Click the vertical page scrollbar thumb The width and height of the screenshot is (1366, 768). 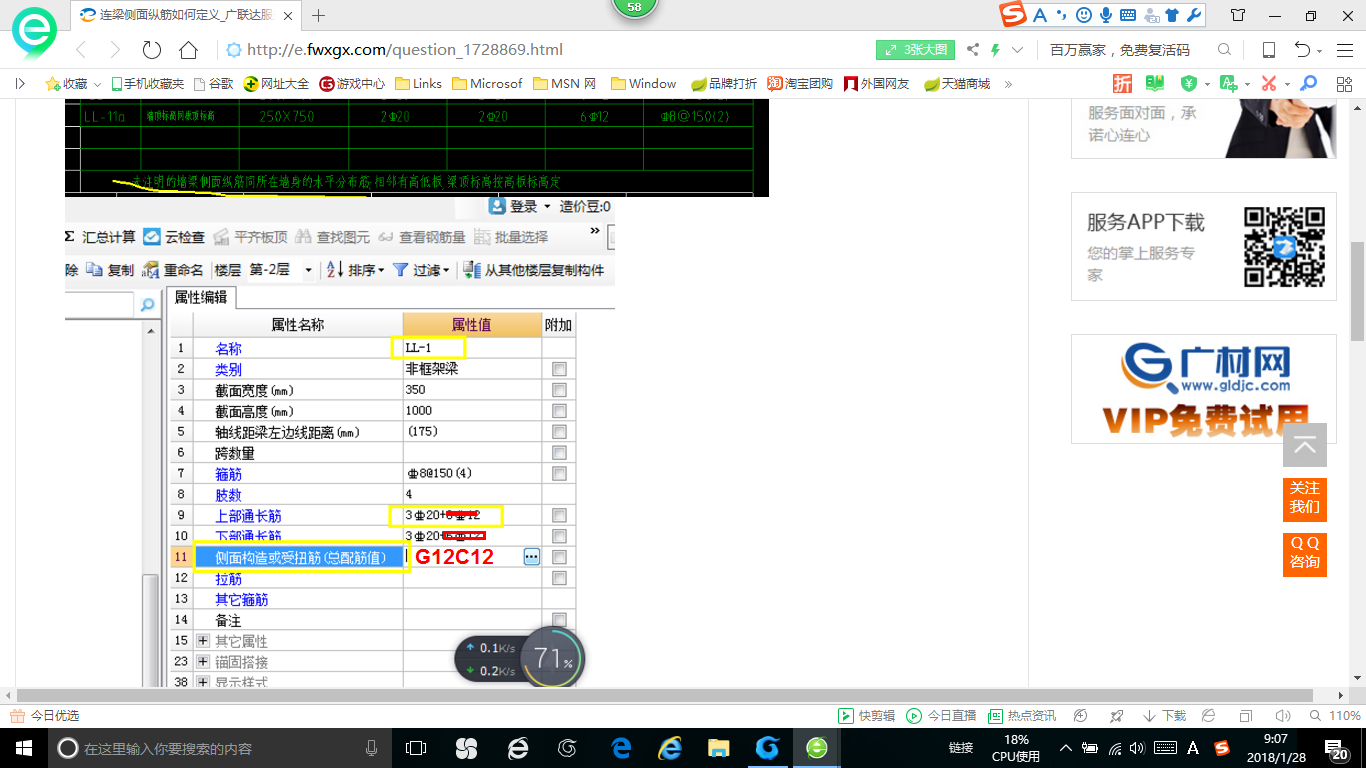[x=1357, y=291]
